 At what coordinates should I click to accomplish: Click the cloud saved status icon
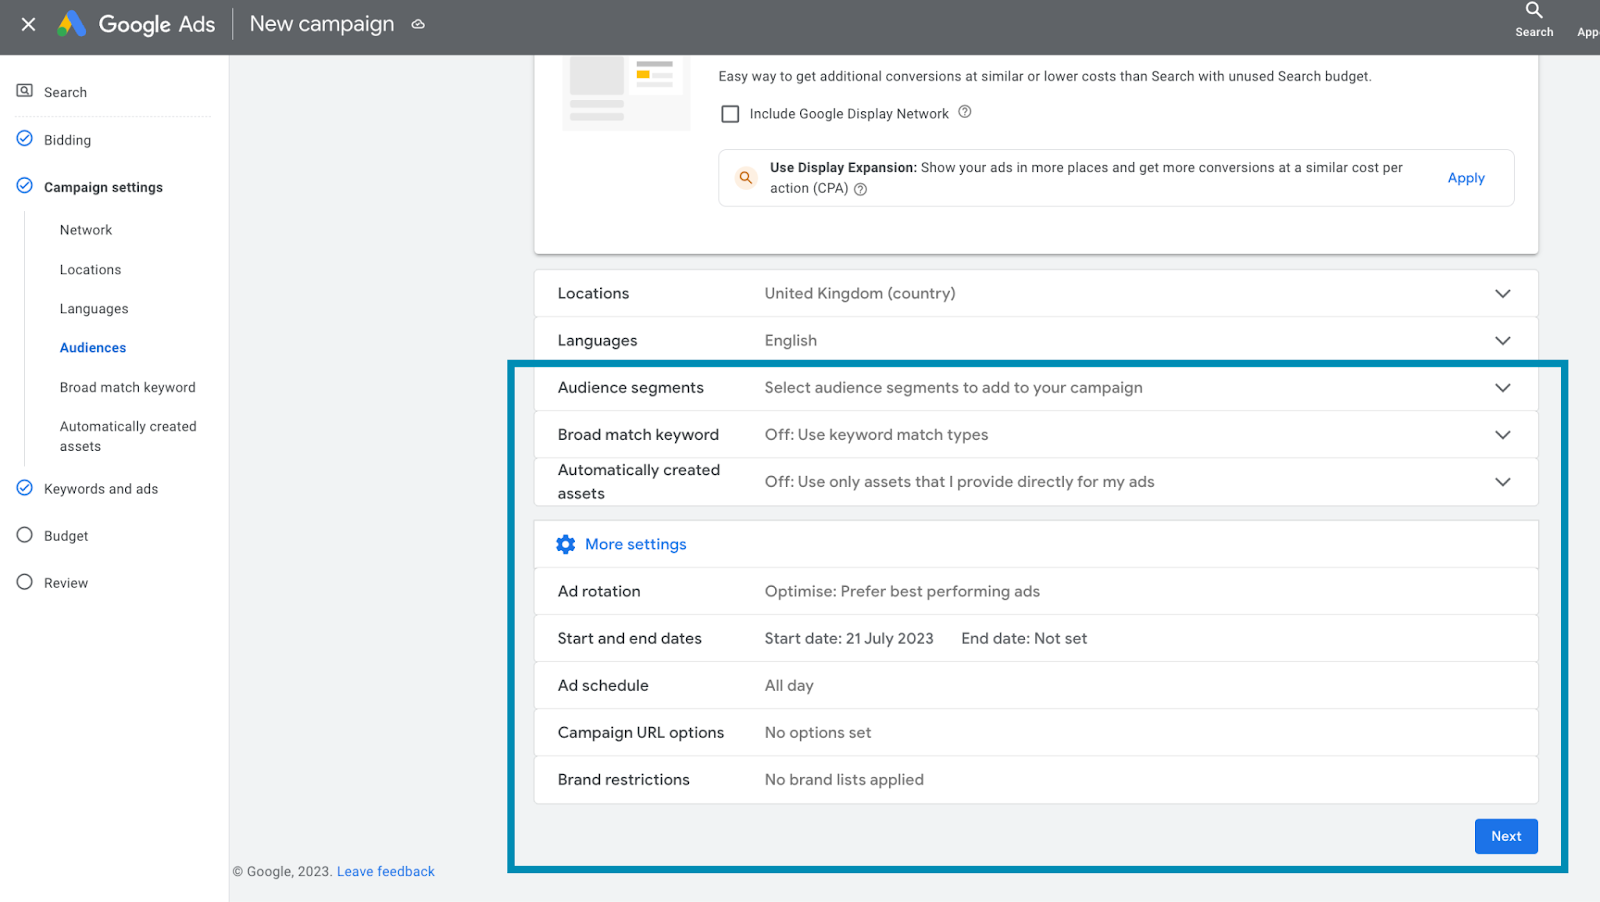coord(418,24)
